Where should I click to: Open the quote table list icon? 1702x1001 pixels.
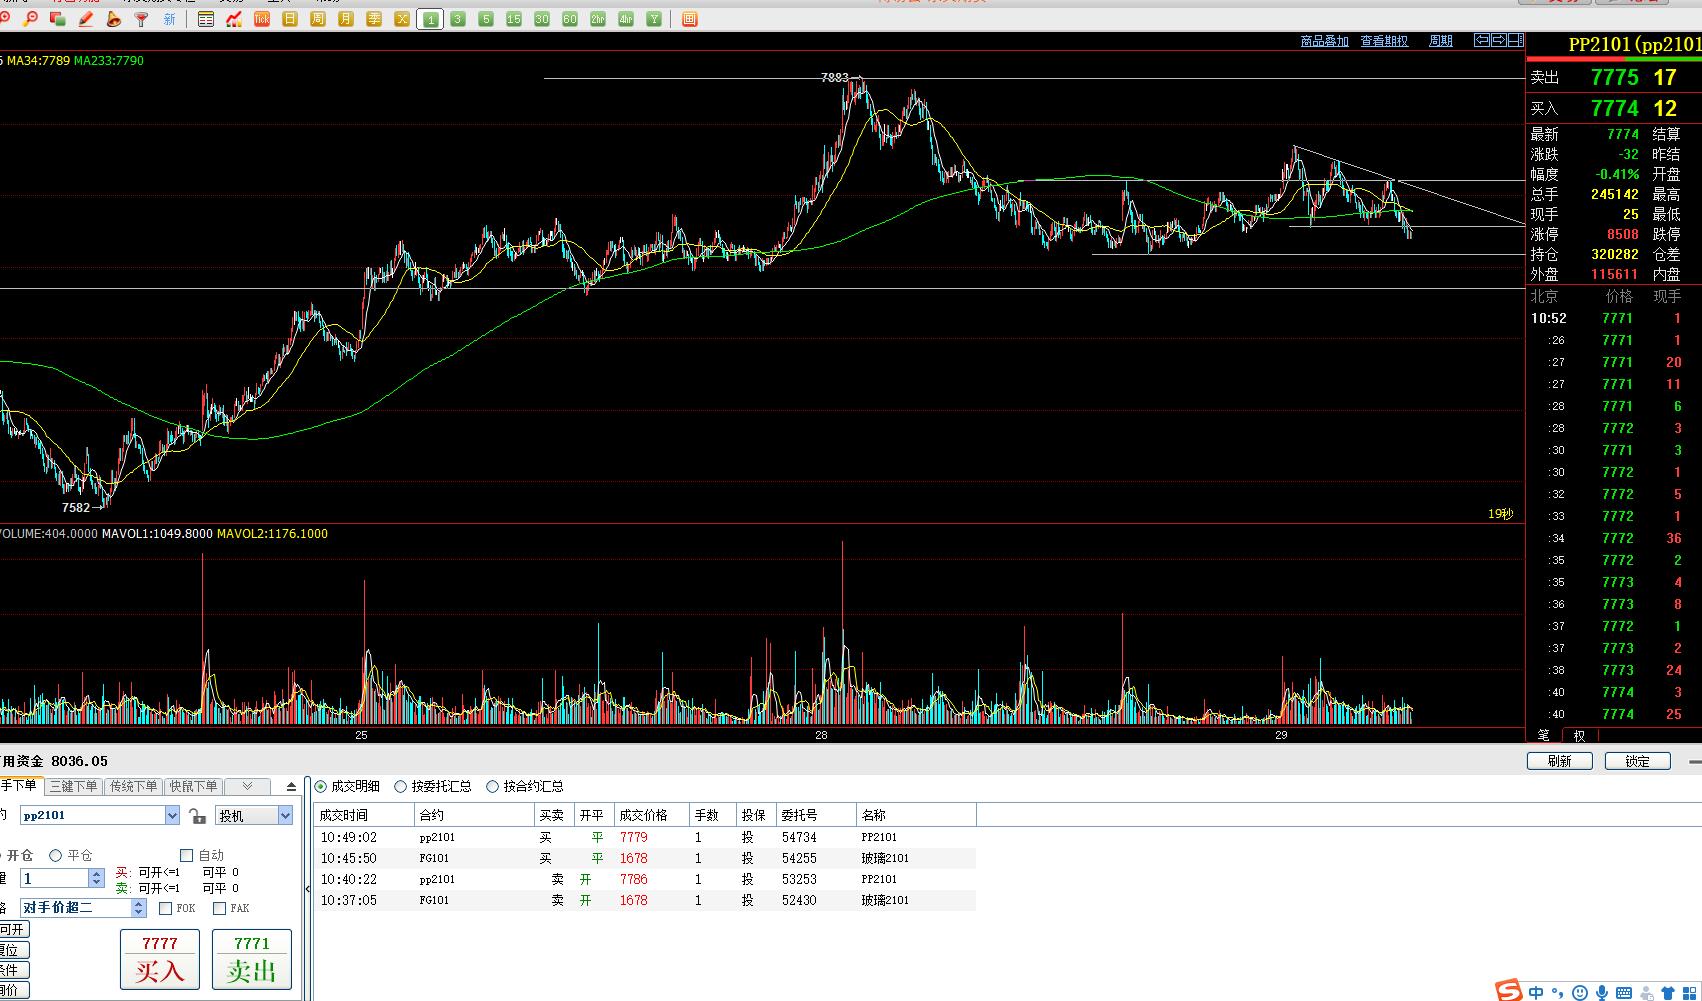coord(206,19)
